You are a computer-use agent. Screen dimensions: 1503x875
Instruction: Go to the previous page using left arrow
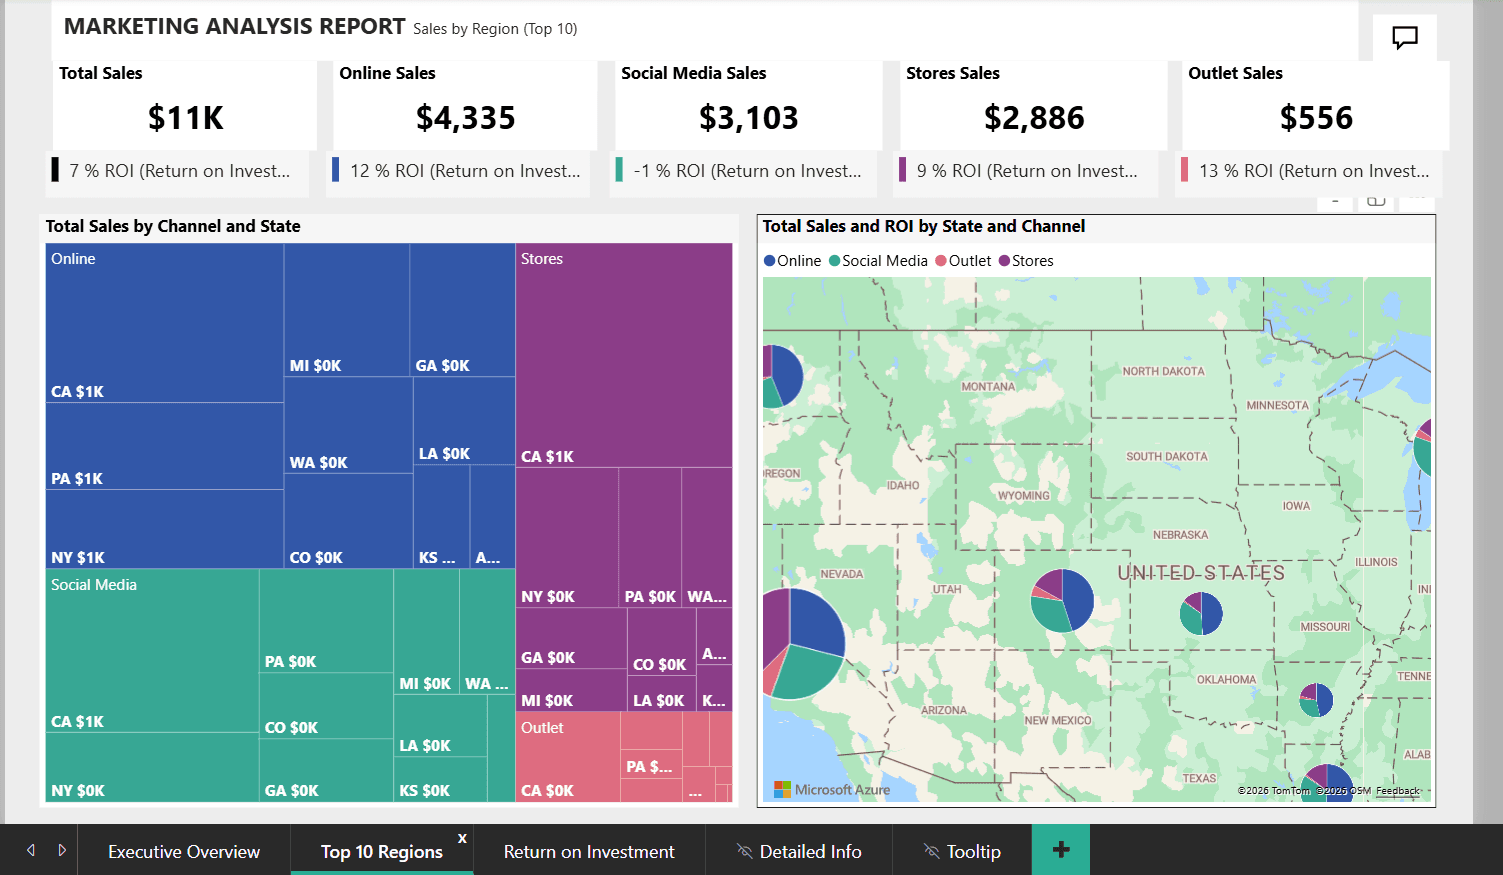tap(31, 850)
